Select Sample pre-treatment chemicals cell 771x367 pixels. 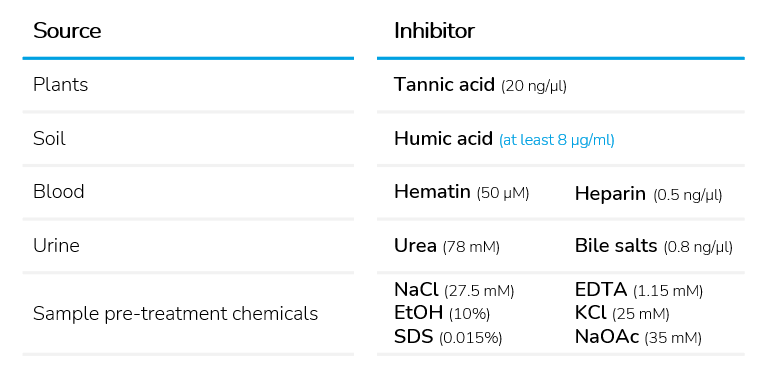[x=176, y=313]
